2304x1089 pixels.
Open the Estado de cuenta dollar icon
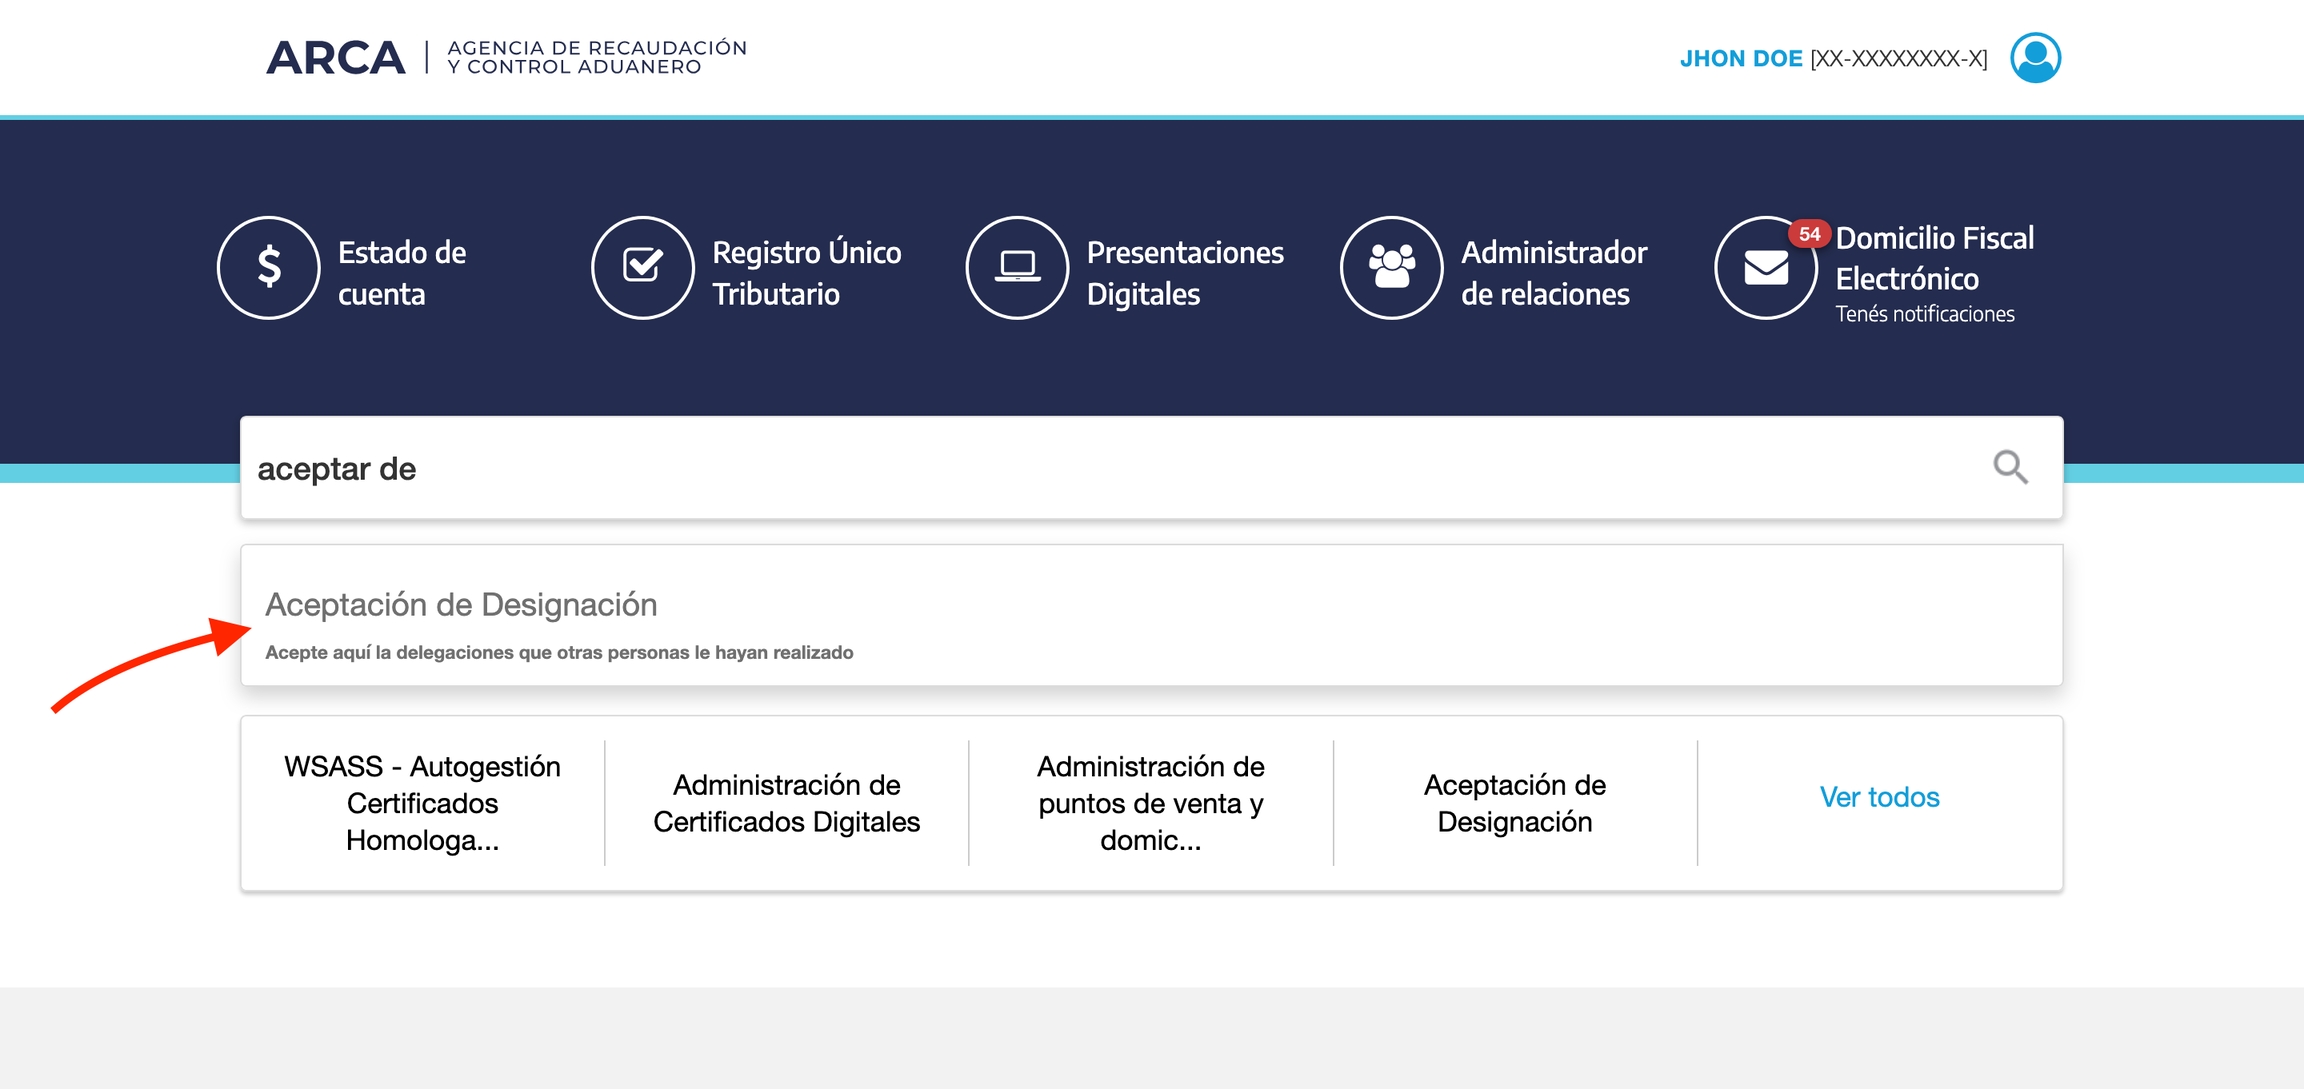pos(268,267)
